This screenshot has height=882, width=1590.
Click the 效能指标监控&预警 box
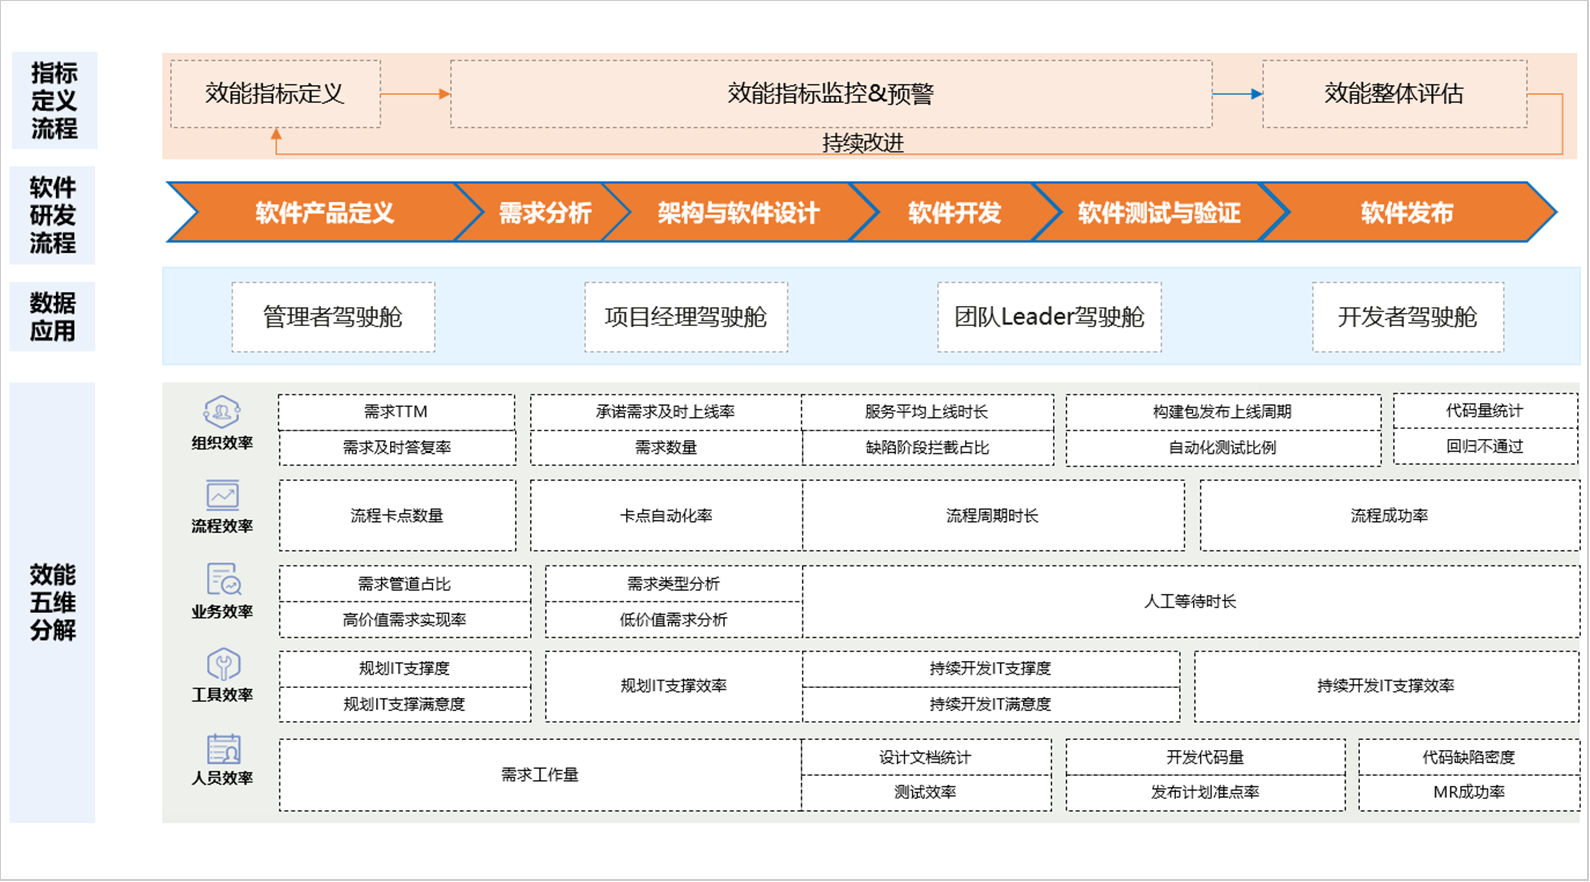click(x=830, y=94)
